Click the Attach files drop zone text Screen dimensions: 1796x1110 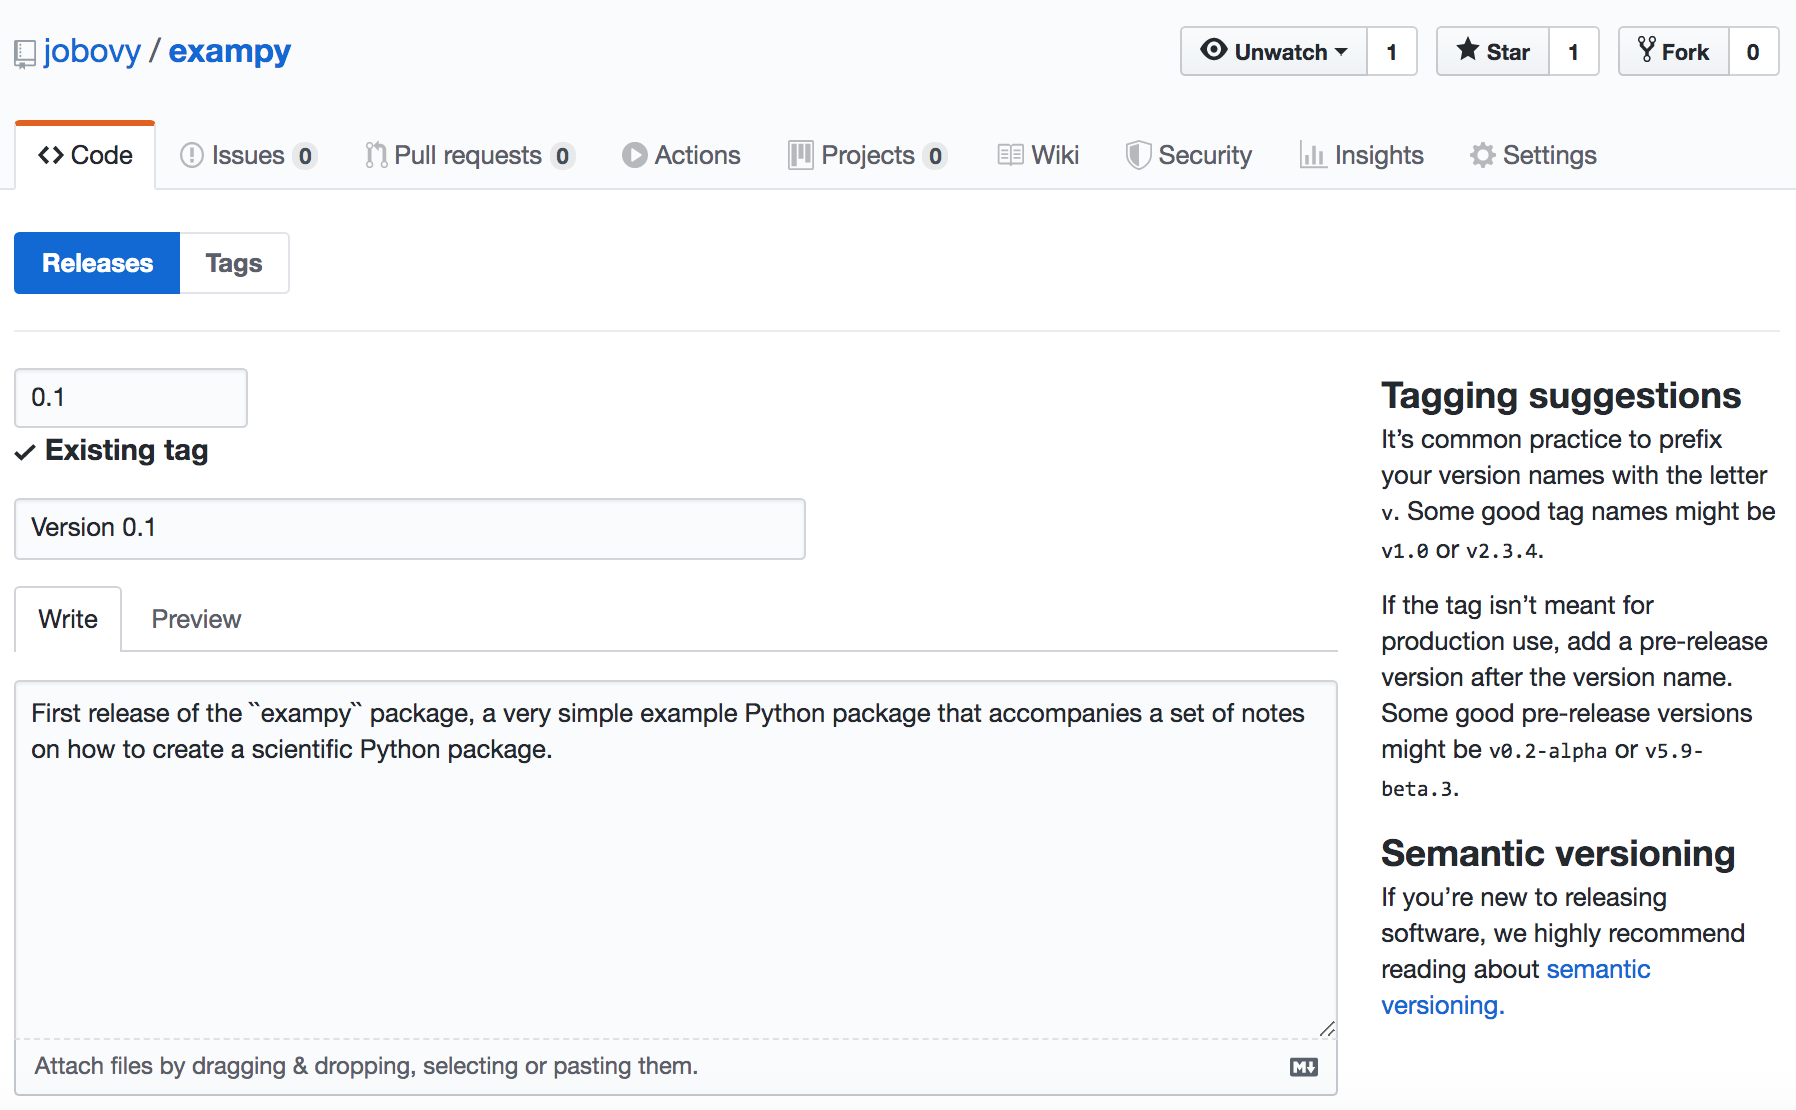click(366, 1066)
